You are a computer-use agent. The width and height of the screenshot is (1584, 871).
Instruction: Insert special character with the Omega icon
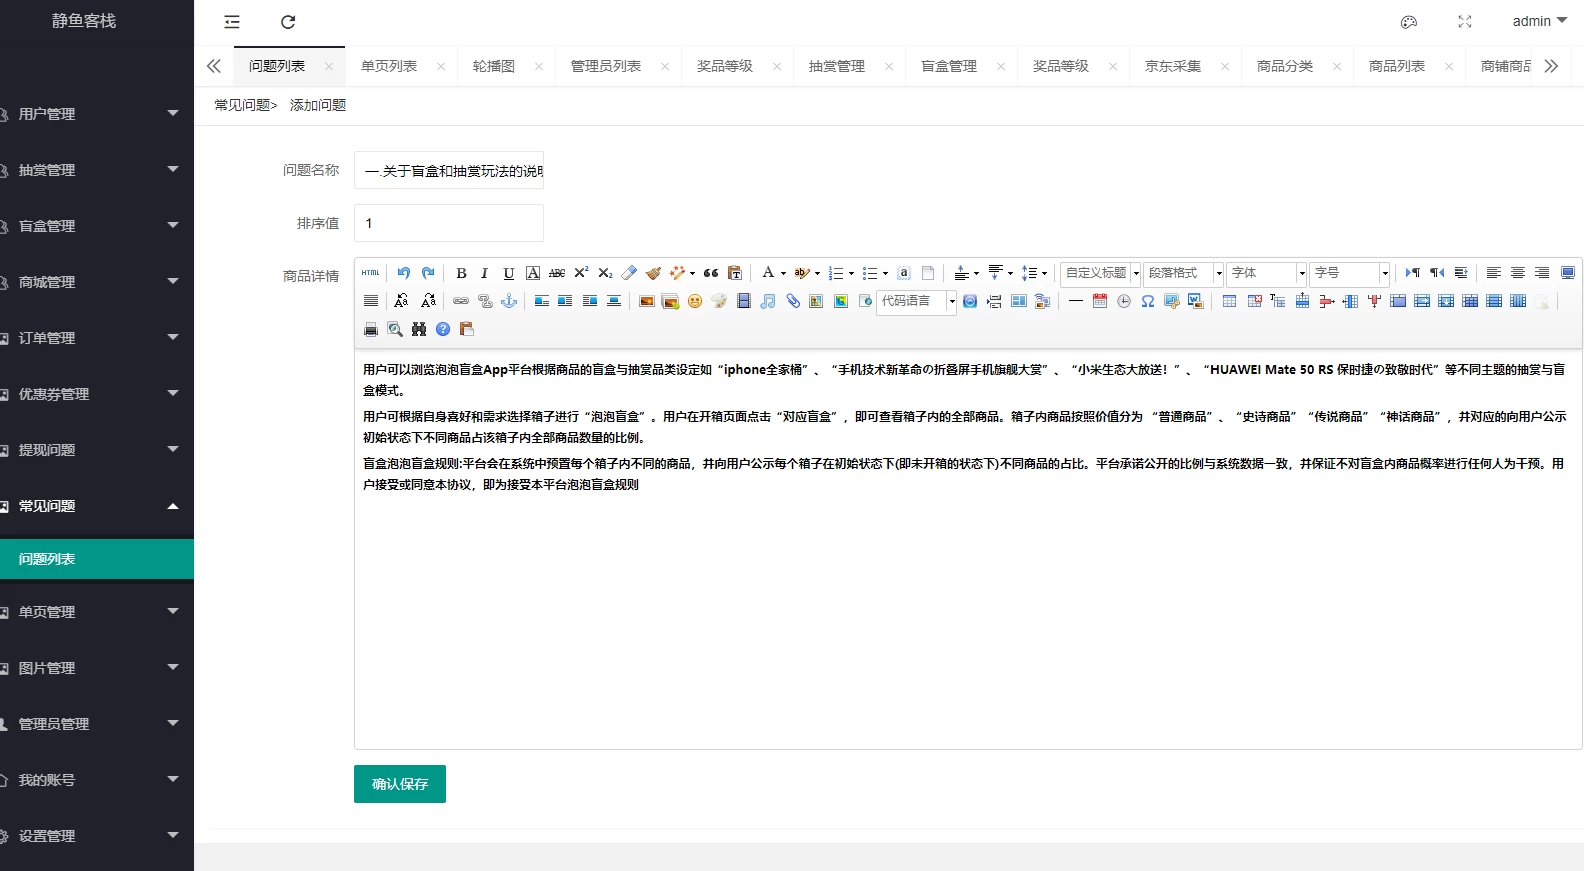point(1148,301)
